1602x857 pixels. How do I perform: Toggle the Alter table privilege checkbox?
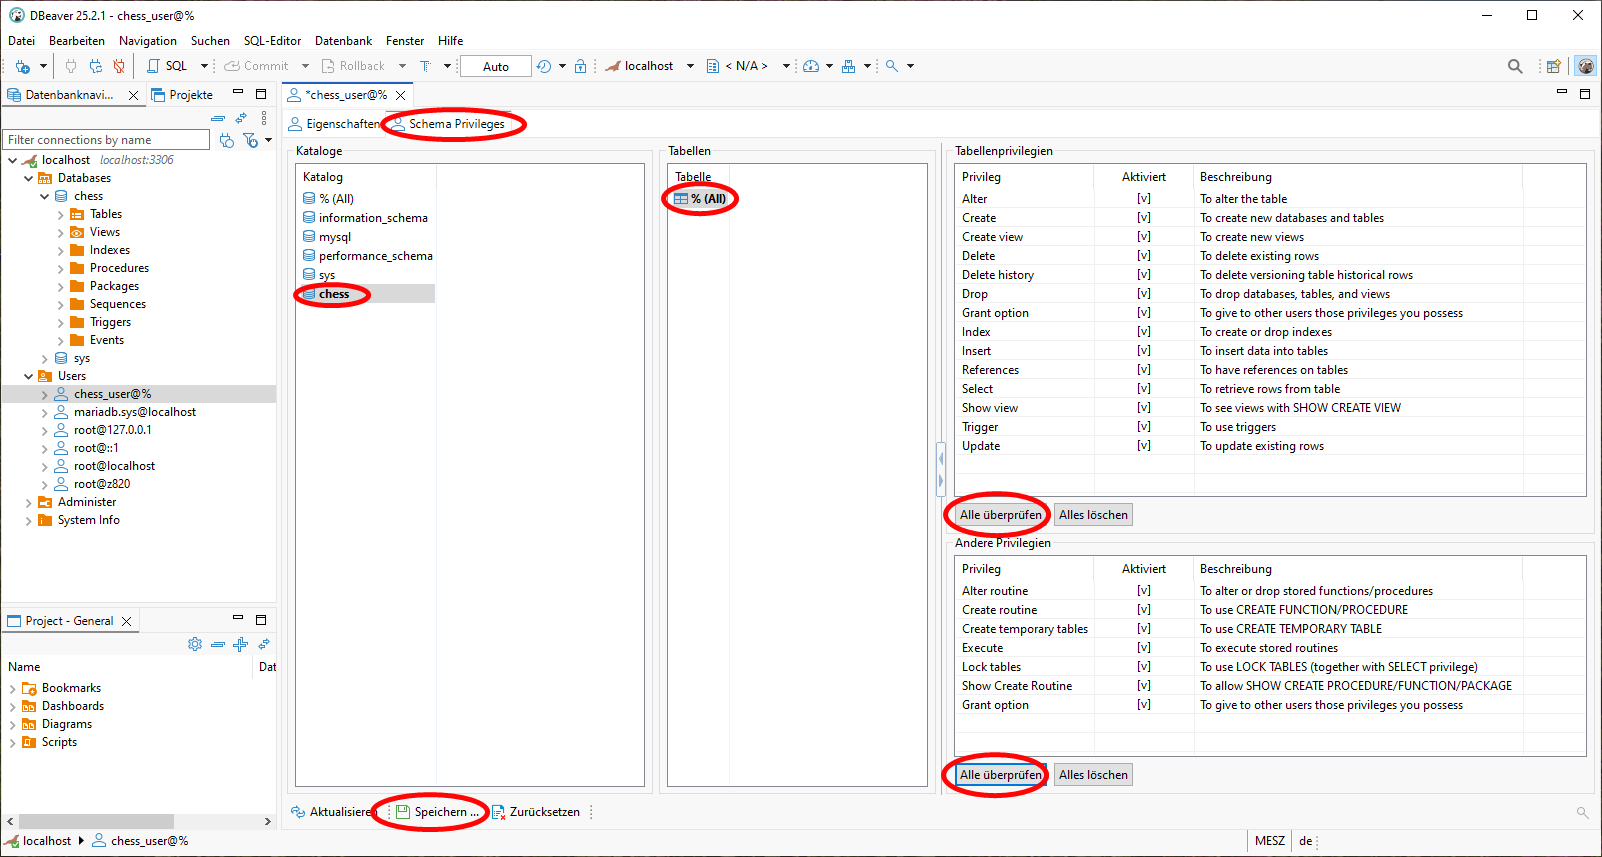1143,199
